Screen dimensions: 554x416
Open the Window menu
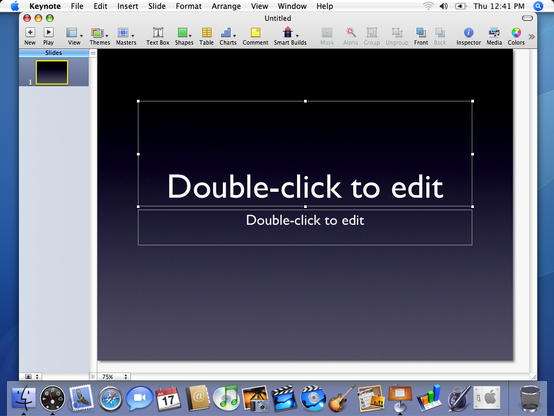tap(292, 6)
